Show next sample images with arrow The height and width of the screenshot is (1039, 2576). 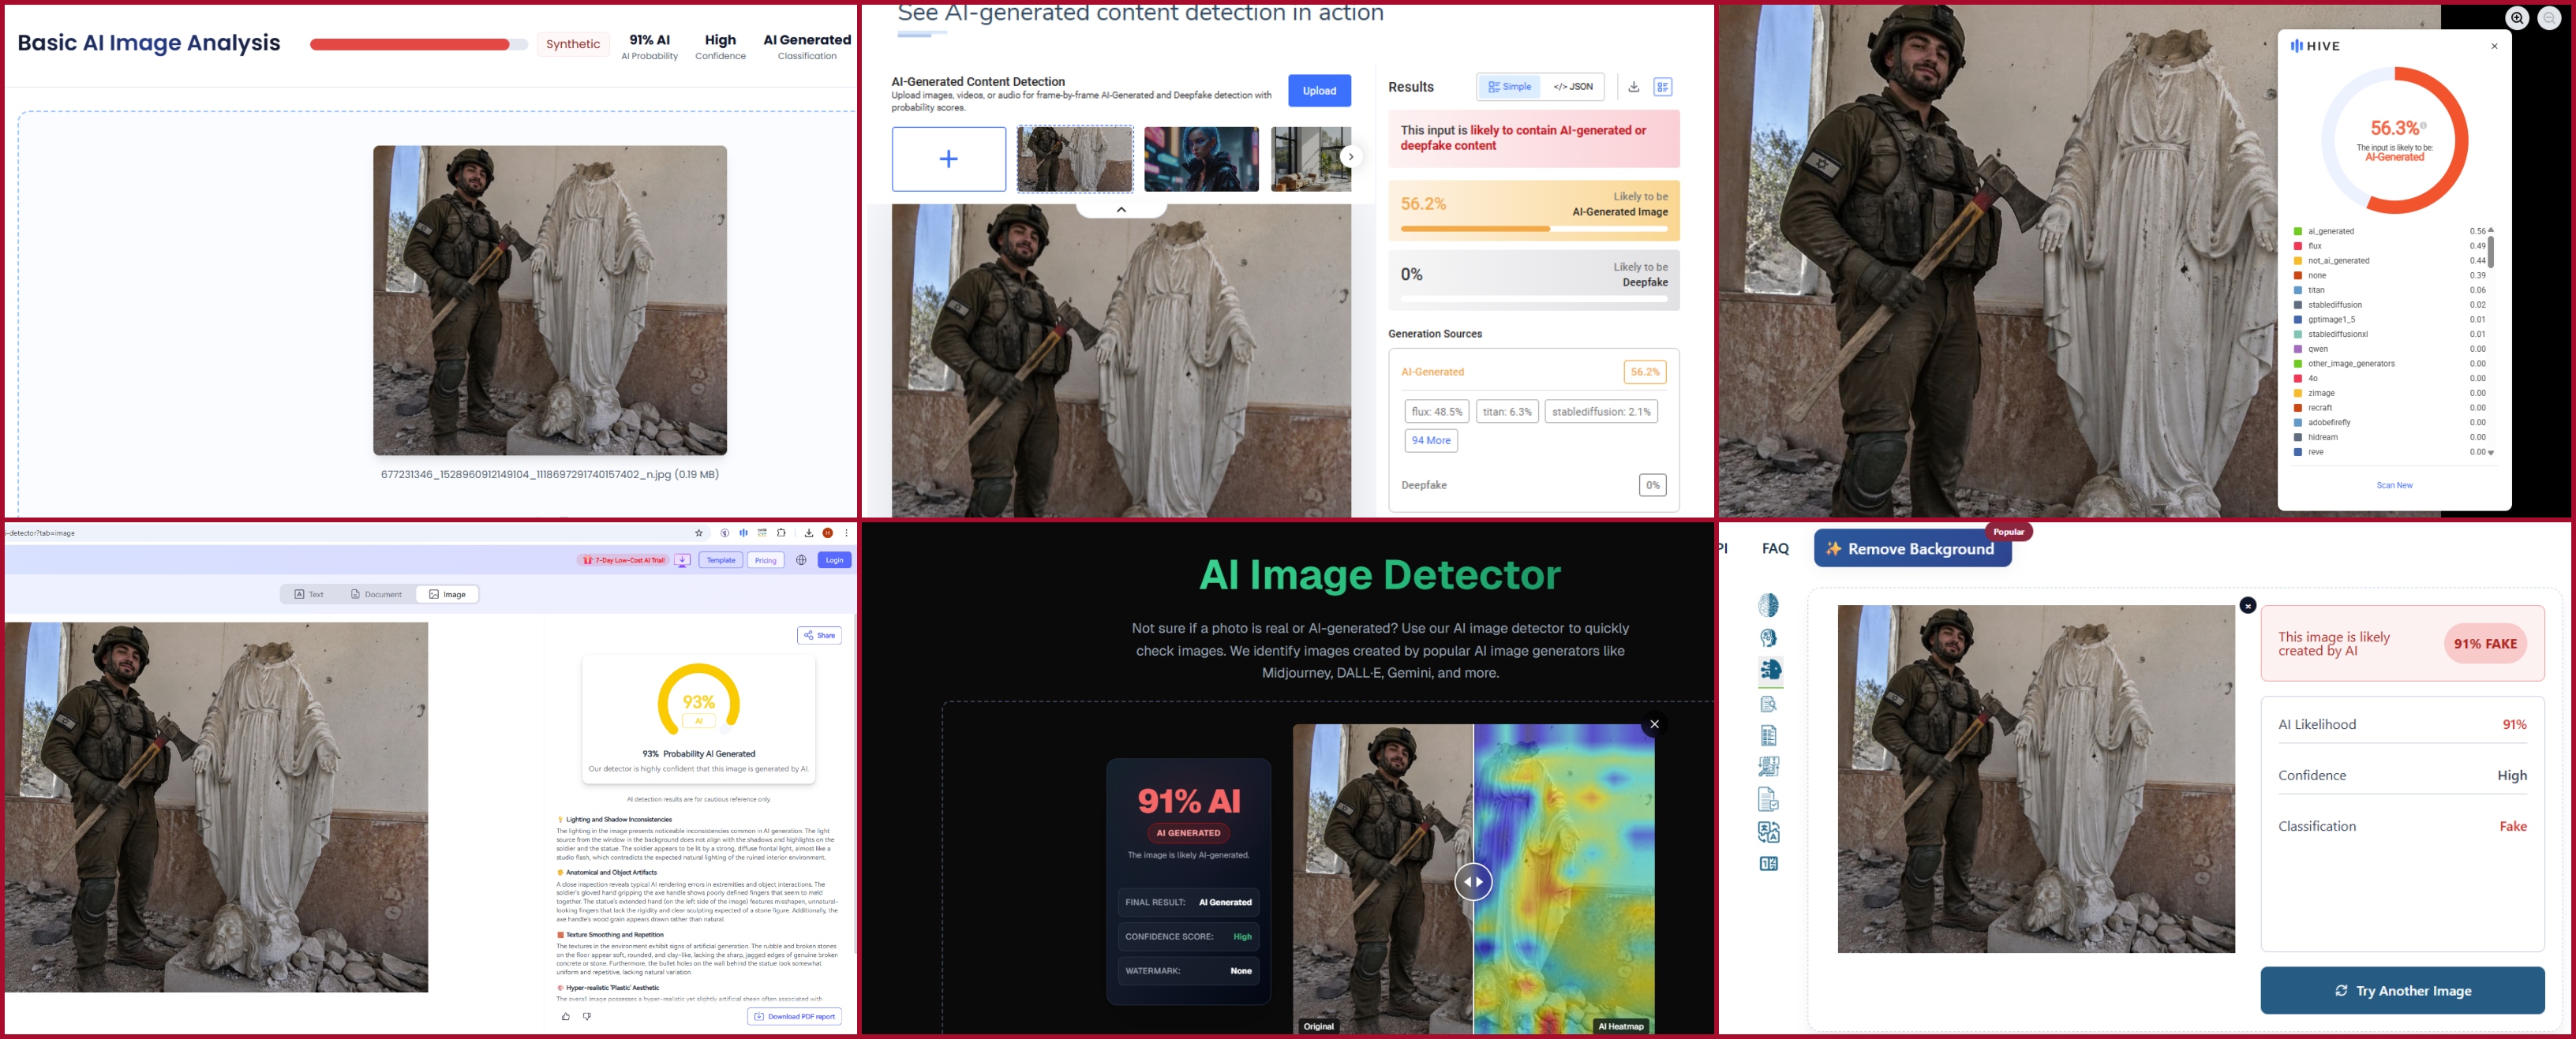(1350, 157)
